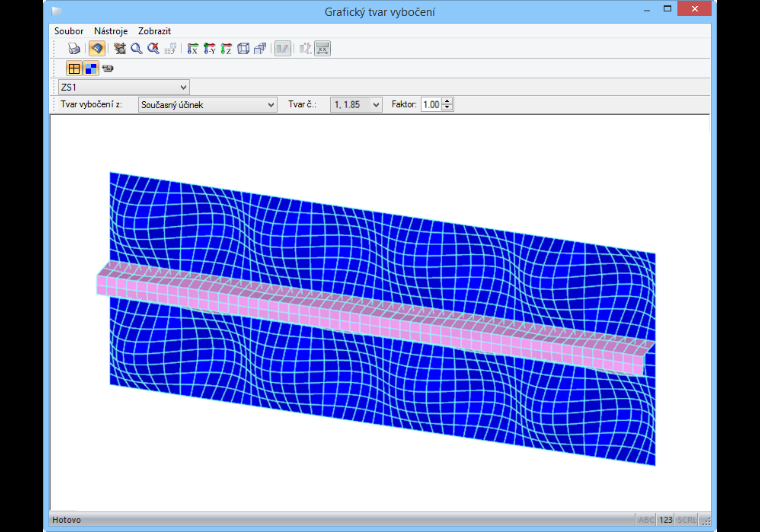760x532 pixels.
Task: Switch to the X axis view
Action: (192, 48)
